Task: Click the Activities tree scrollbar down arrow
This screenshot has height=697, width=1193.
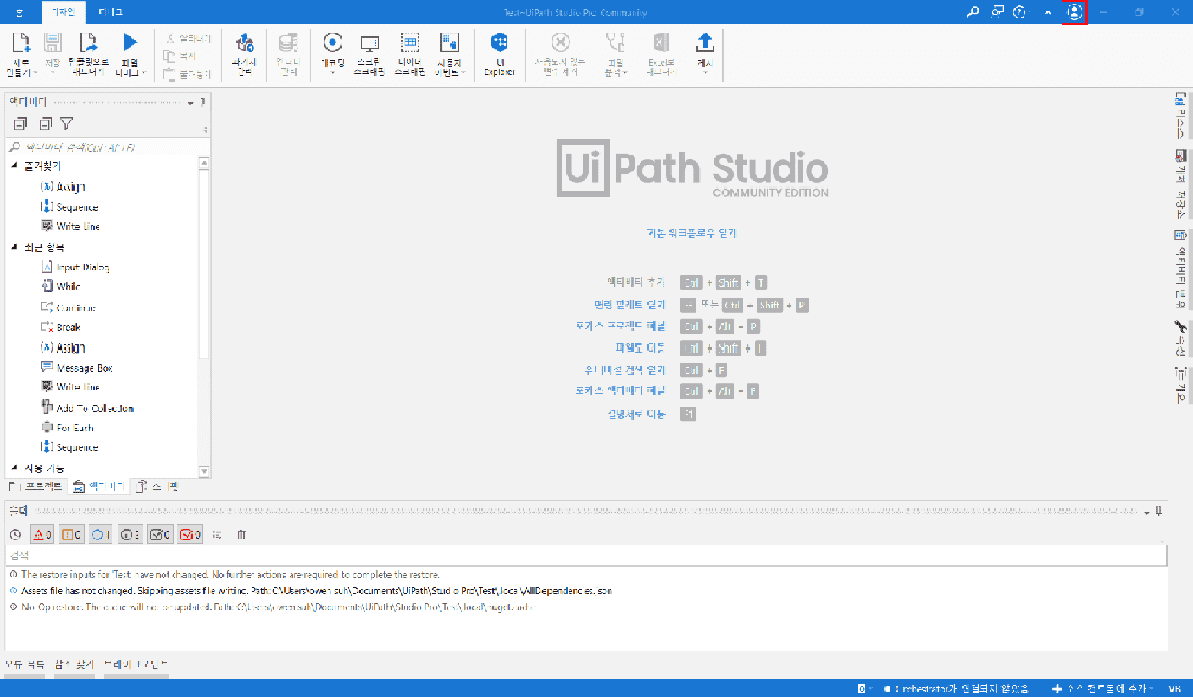Action: [204, 471]
